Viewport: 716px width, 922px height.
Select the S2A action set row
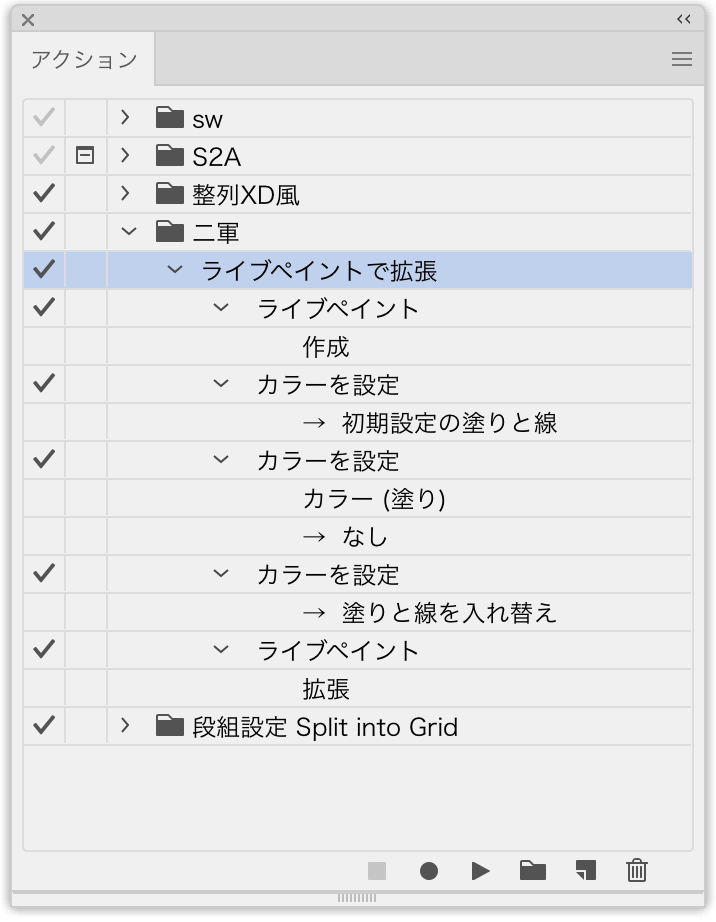[x=357, y=156]
